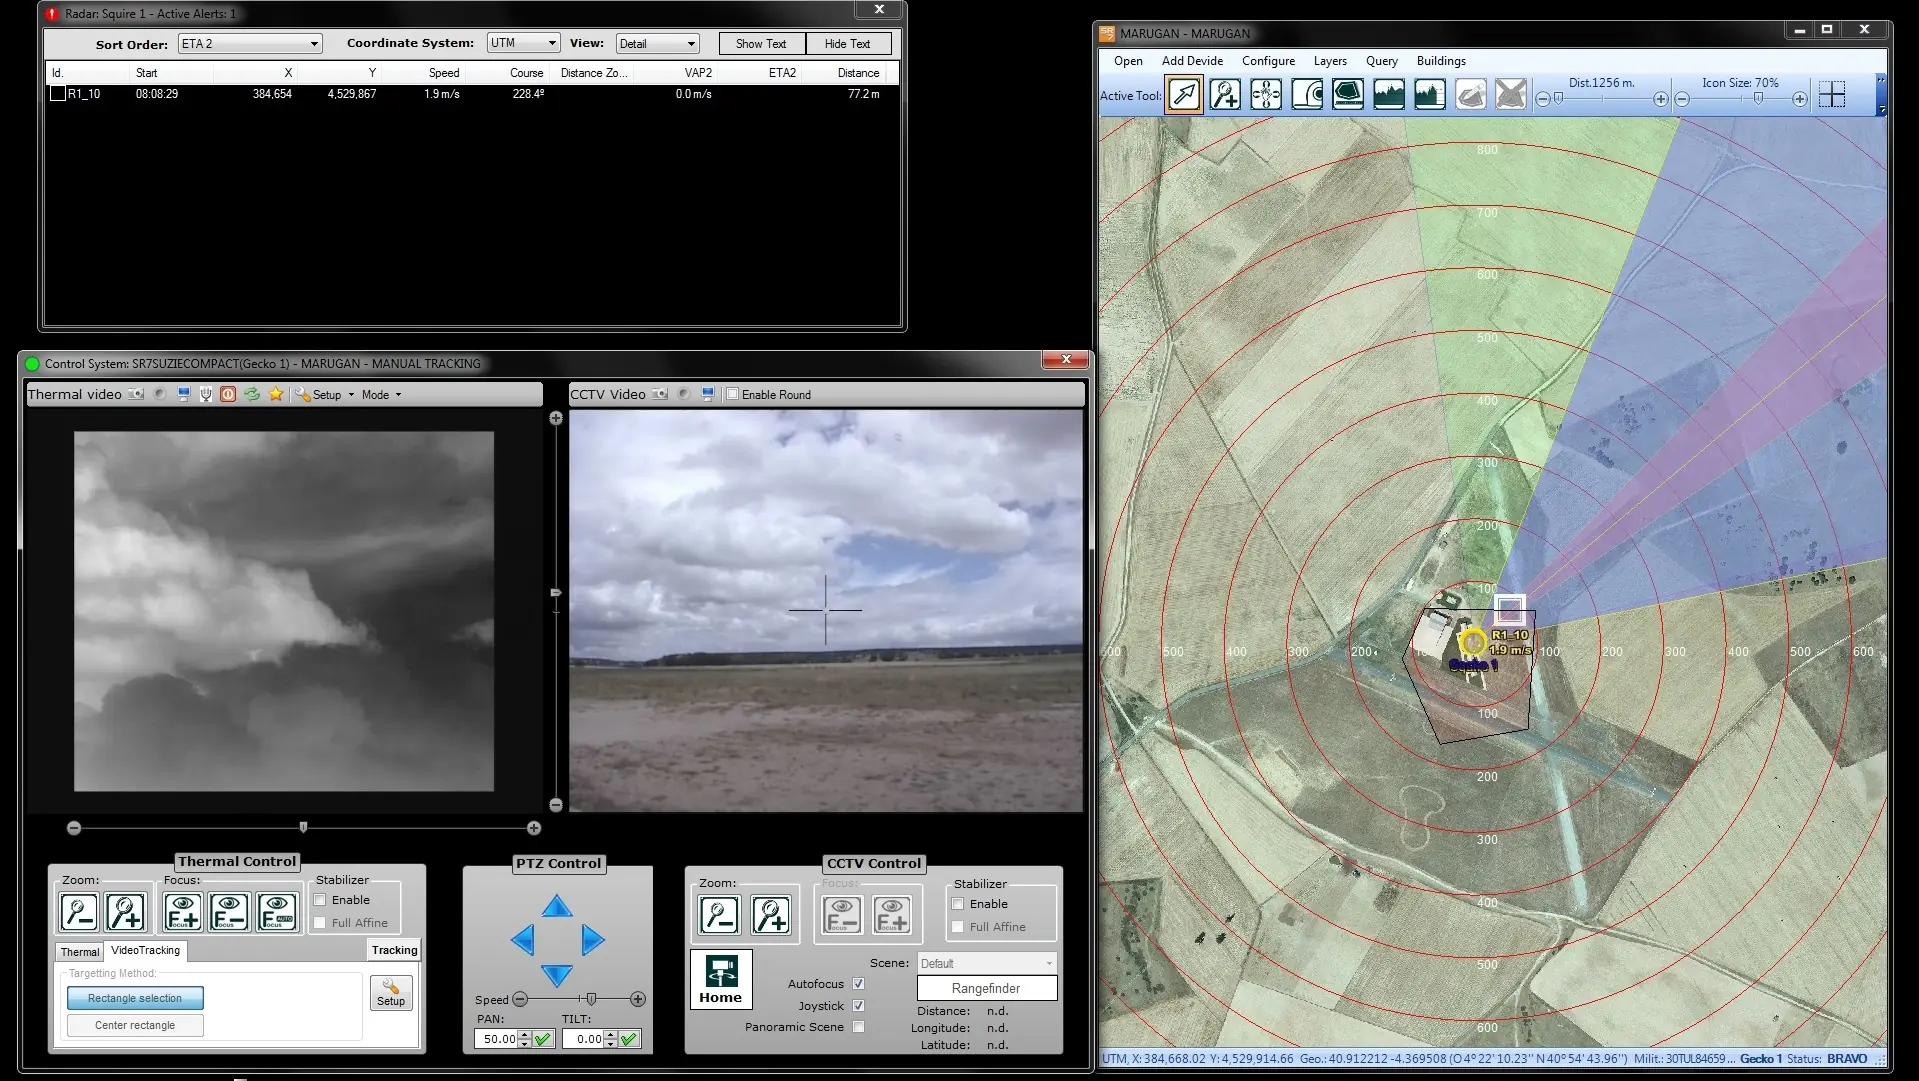Select the zoom-in magnifier map tool
Screen dimensions: 1919x1081
click(1225, 95)
